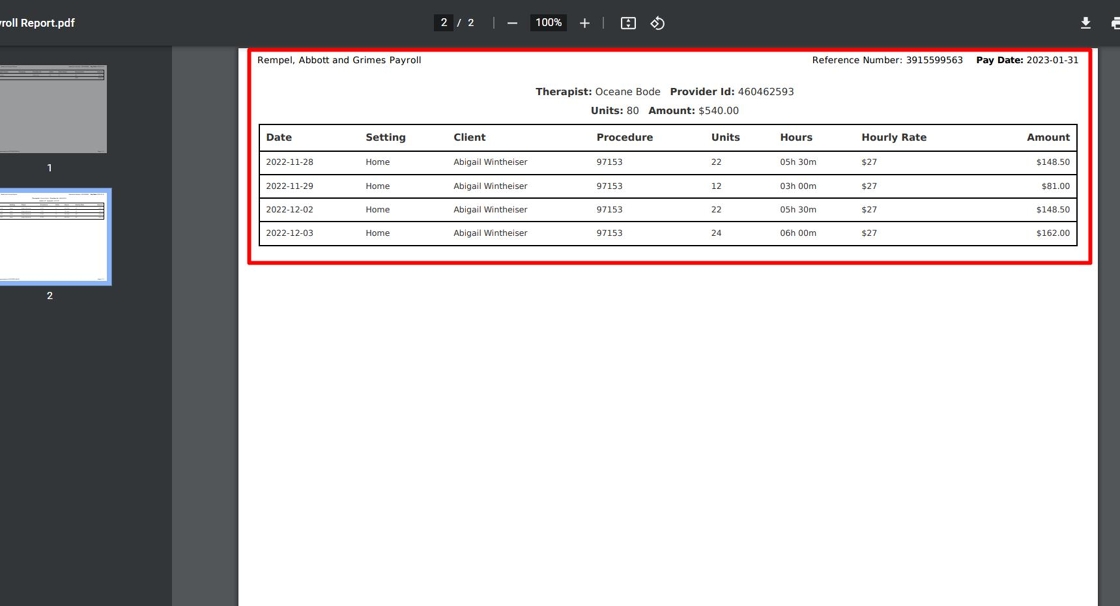
Task: Click procedure 97153 in 2022-11-29 row
Action: pos(609,186)
